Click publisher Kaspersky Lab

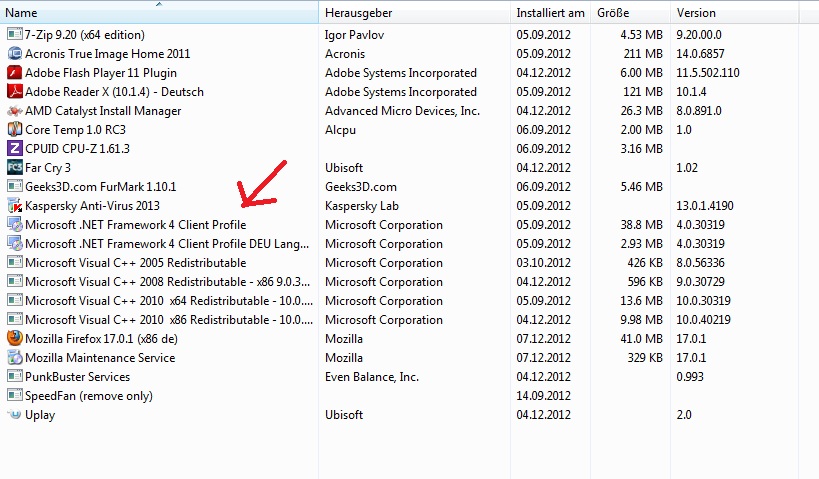(361, 206)
